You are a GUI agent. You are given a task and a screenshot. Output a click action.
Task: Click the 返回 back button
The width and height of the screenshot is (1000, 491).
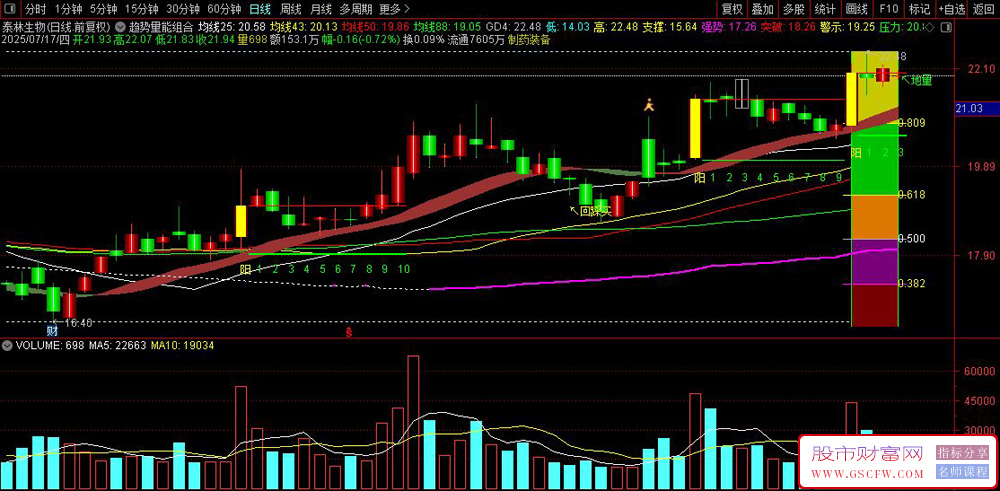pos(984,9)
